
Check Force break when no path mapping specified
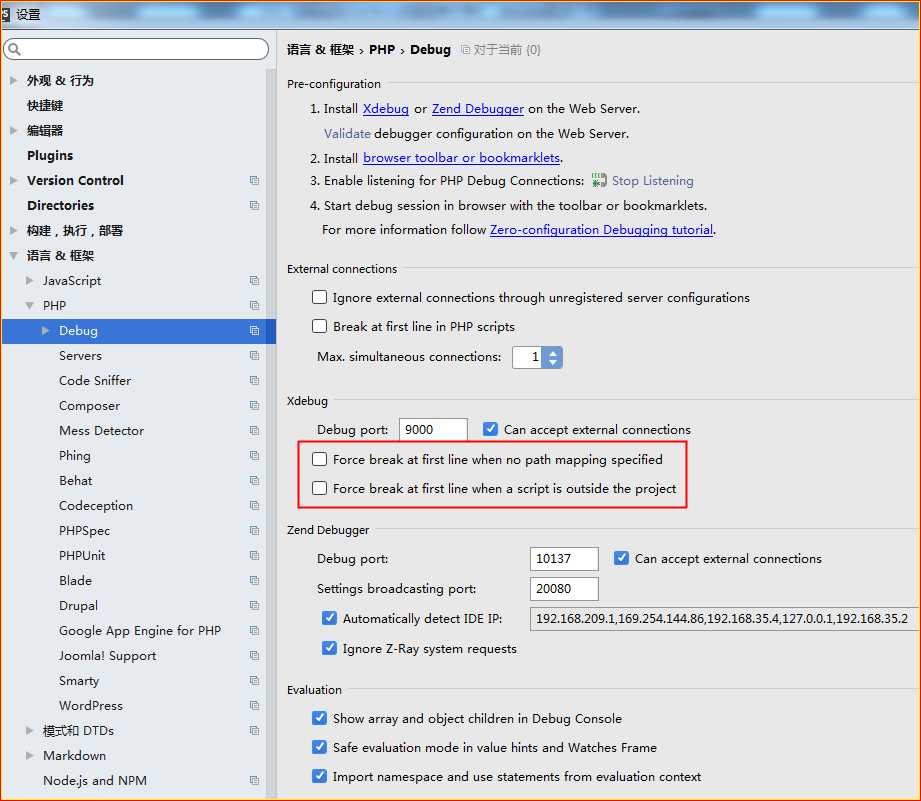320,459
